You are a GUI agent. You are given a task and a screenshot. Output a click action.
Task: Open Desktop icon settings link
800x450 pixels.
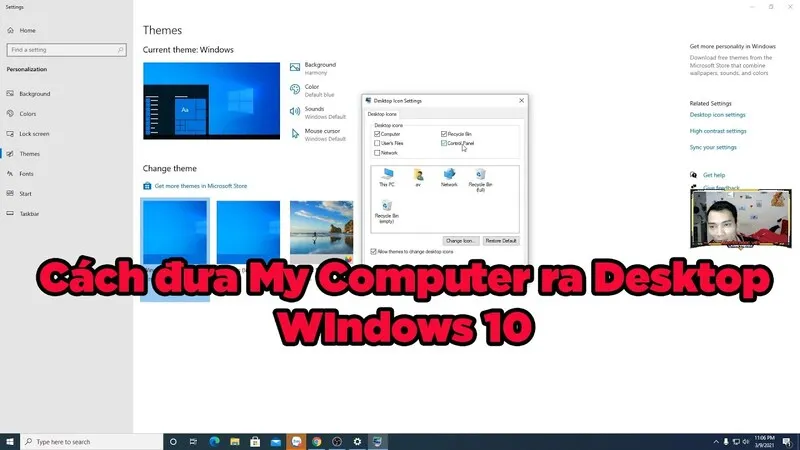pos(717,115)
